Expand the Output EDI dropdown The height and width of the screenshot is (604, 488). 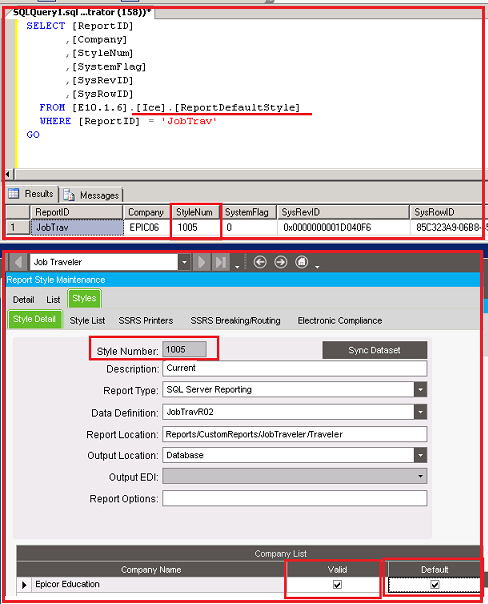[420, 476]
